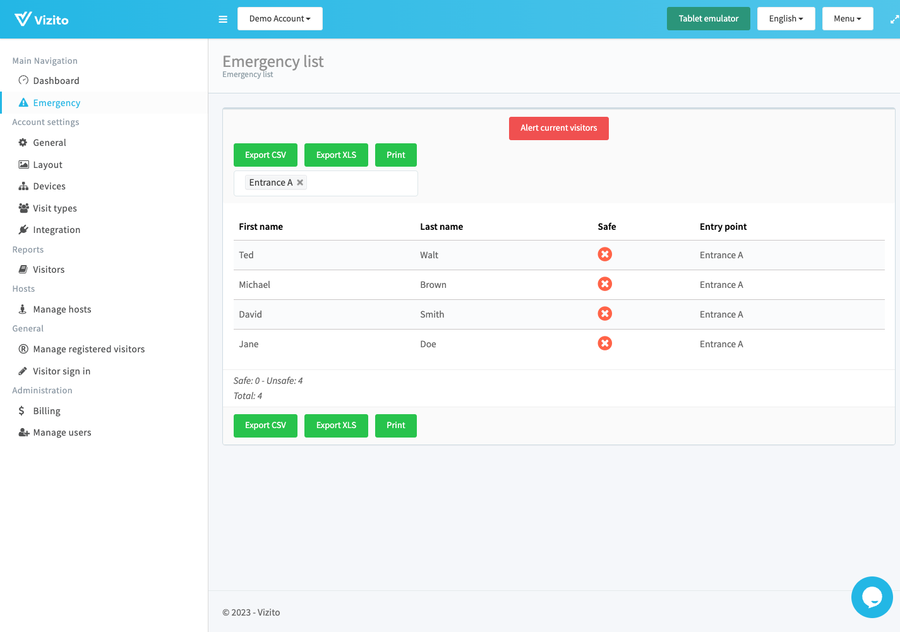
Task: Mark Jane Doe as safe
Action: (604, 343)
